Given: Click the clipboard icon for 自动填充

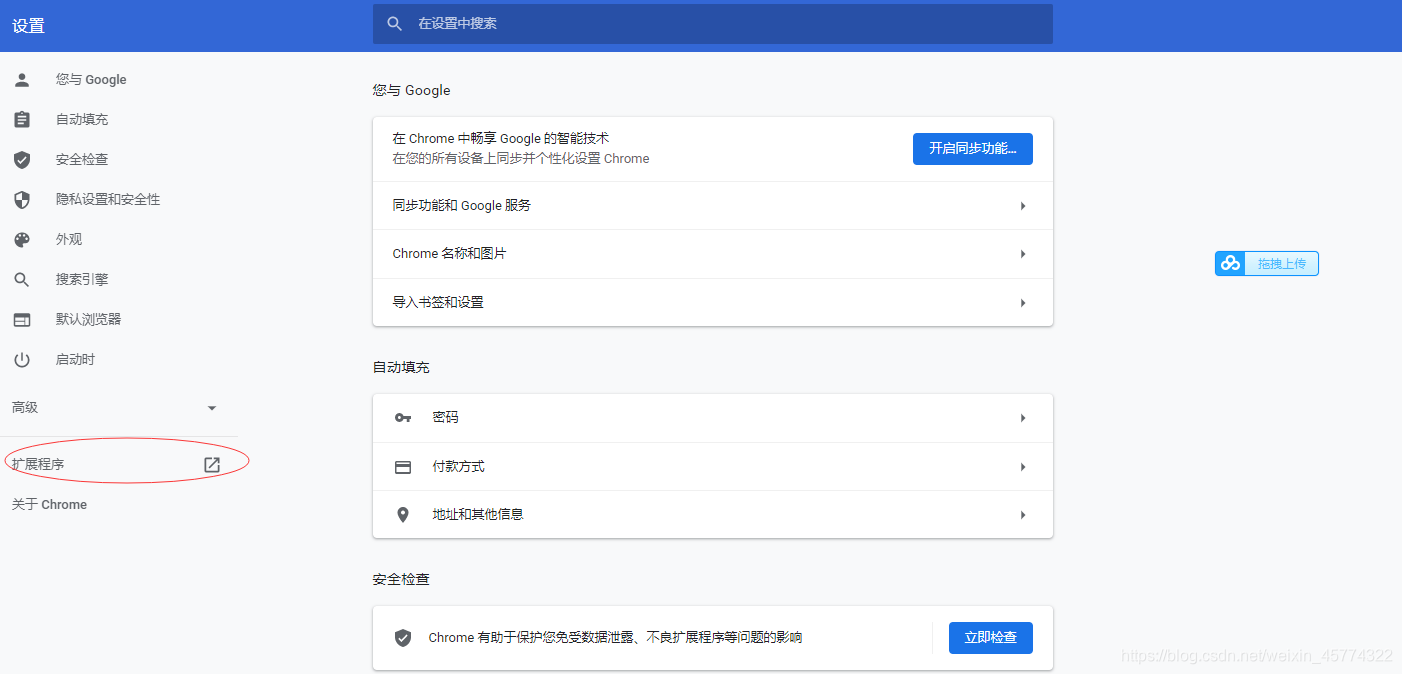Looking at the screenshot, I should coord(22,120).
